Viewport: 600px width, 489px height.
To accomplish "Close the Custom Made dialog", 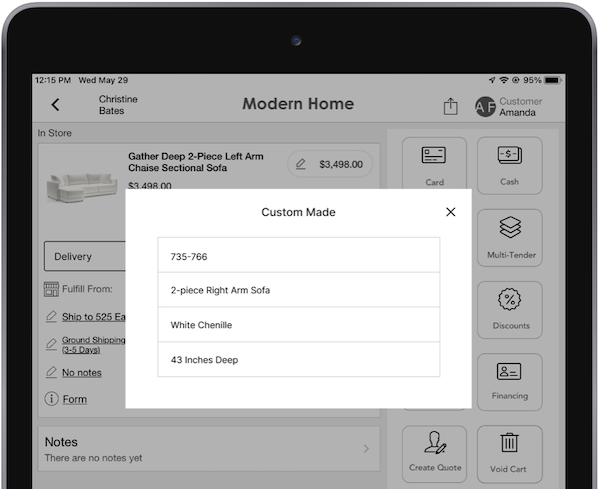I will pyautogui.click(x=450, y=212).
